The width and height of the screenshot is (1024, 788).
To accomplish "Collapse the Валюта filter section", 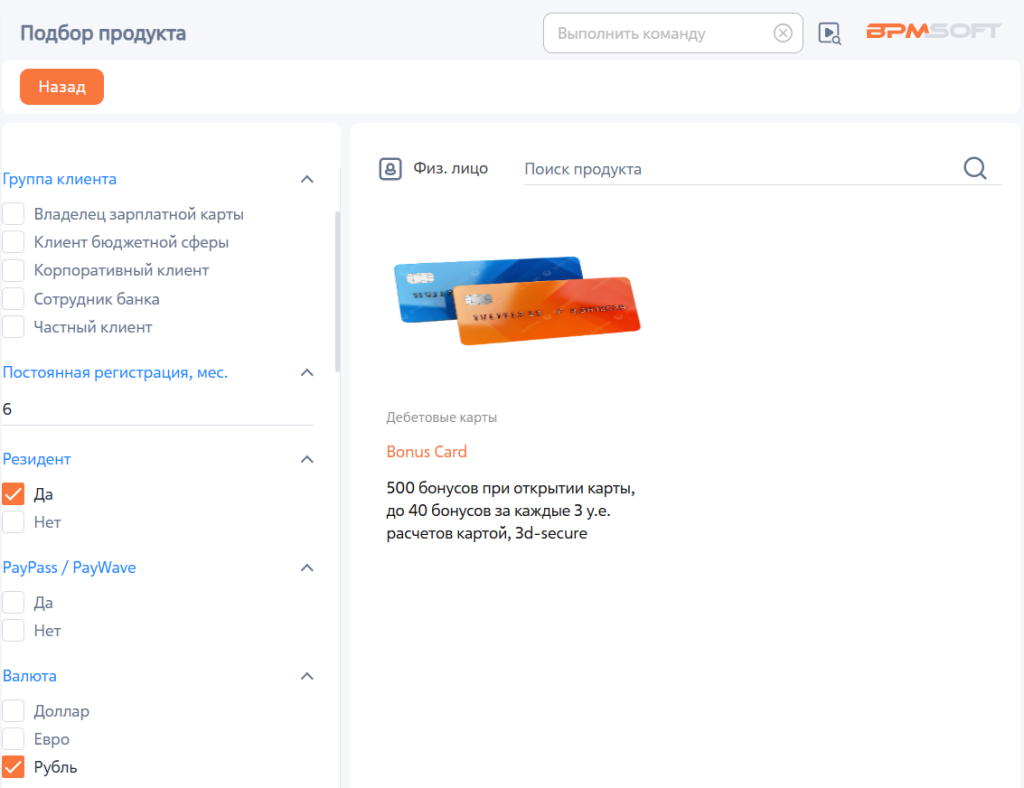I will (307, 676).
